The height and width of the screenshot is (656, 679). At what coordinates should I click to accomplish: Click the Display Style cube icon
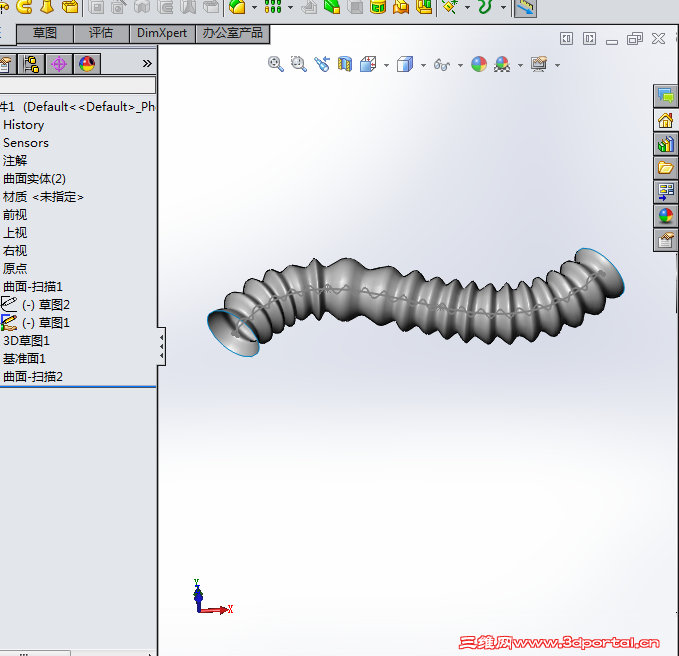(405, 64)
